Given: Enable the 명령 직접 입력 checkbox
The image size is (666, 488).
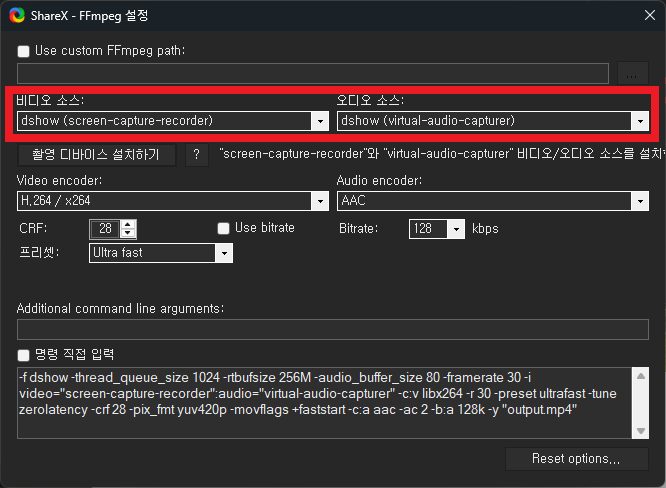Looking at the screenshot, I should click(x=23, y=355).
